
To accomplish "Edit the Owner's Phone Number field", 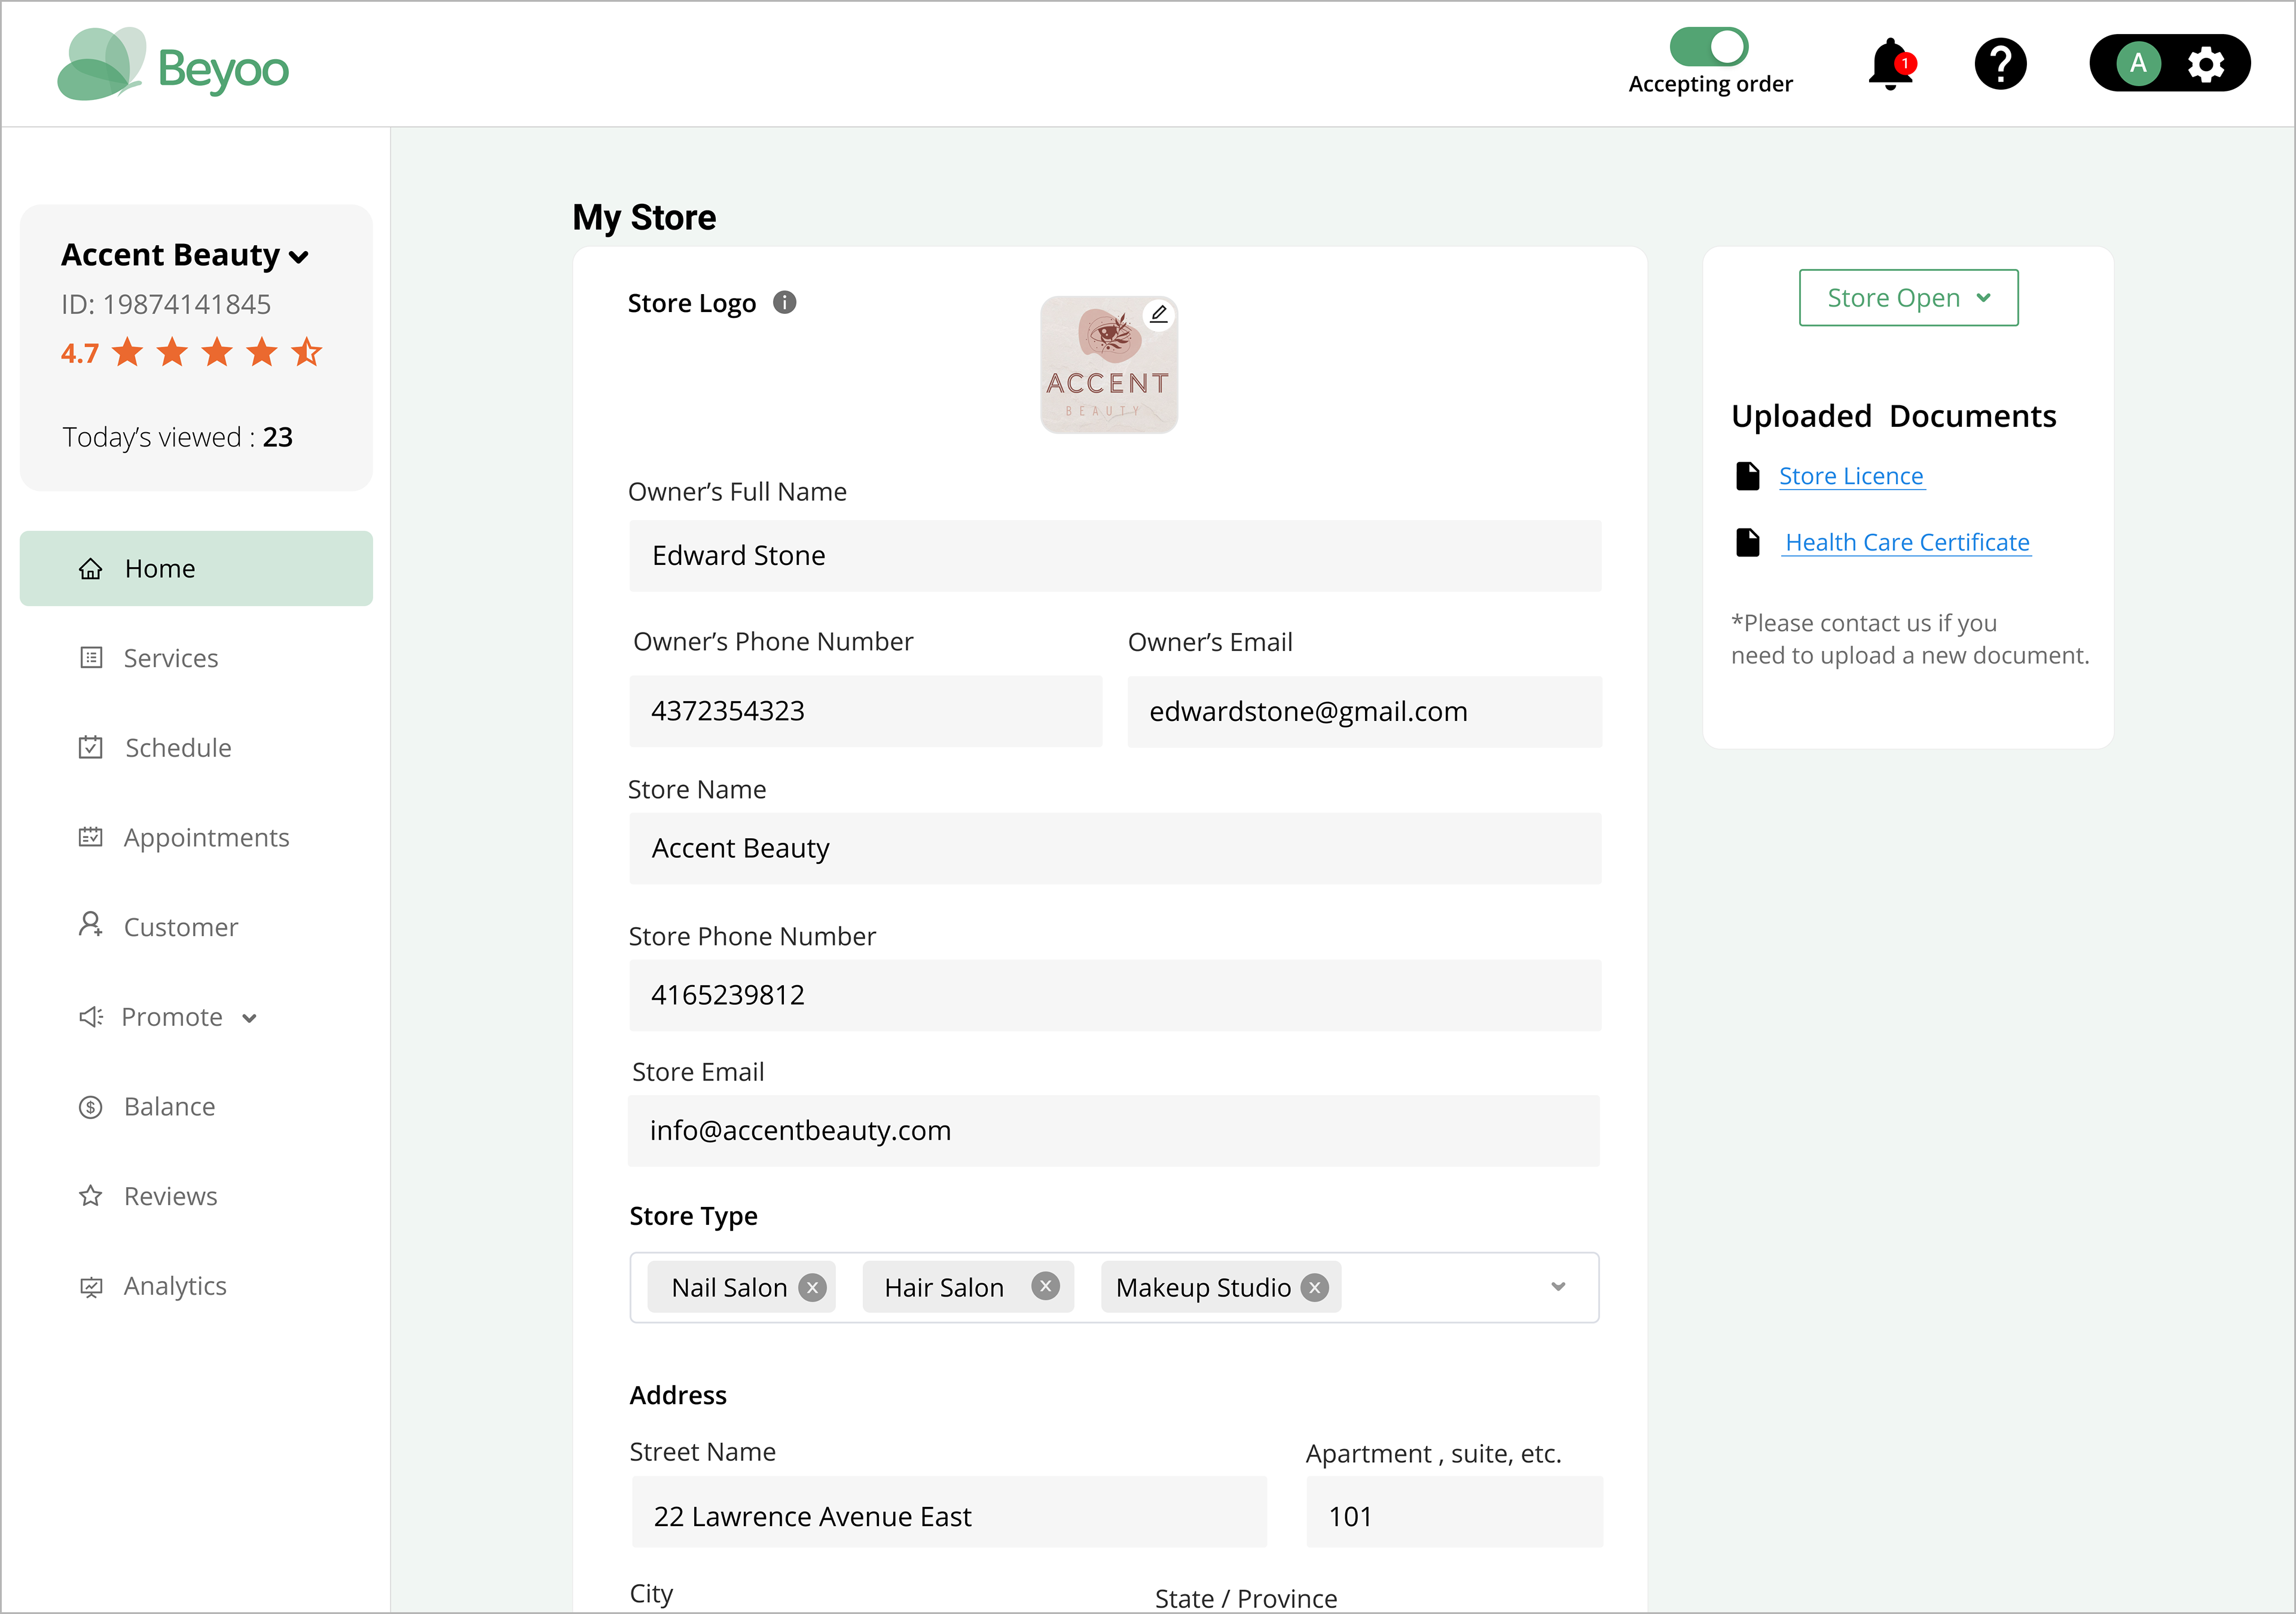I will (x=865, y=711).
